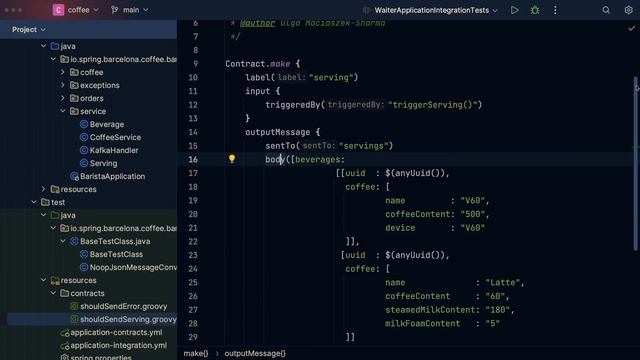Open the CoffeeService class file
The width and height of the screenshot is (640, 360).
115,137
